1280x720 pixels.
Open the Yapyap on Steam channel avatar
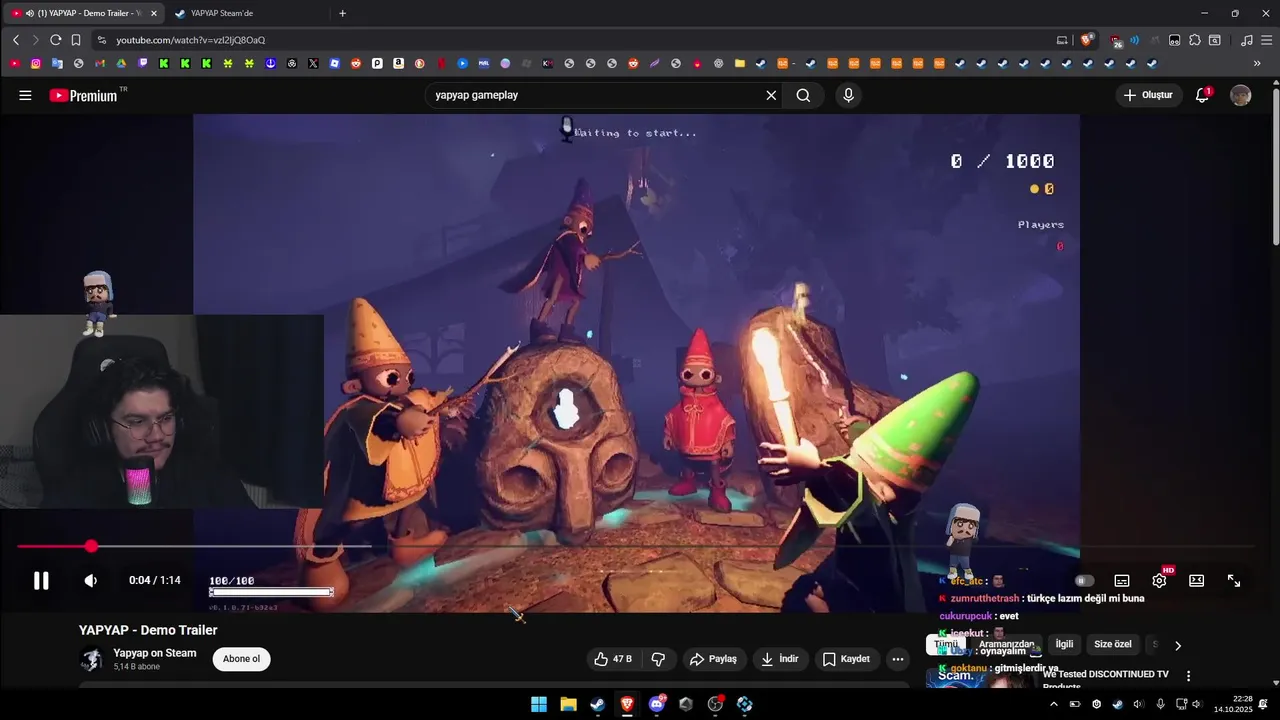[x=91, y=659]
